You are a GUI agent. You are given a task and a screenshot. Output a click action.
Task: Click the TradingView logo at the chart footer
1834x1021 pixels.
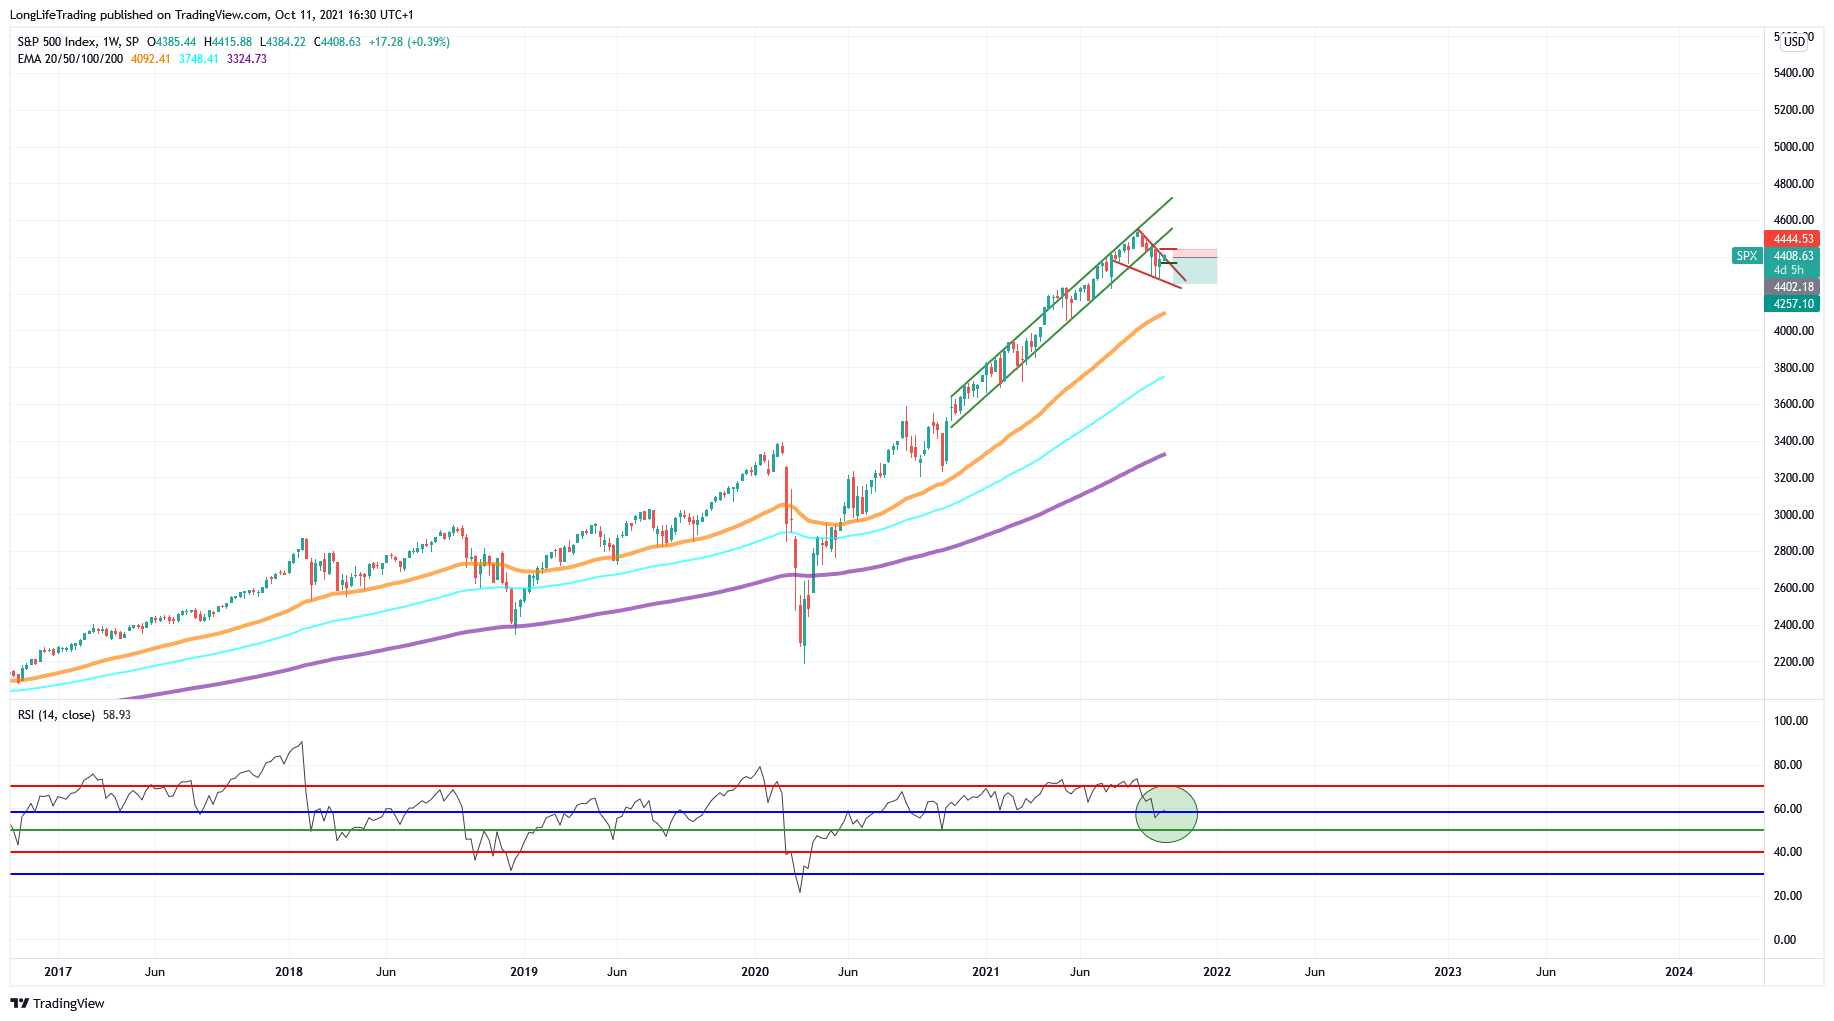click(x=57, y=1003)
